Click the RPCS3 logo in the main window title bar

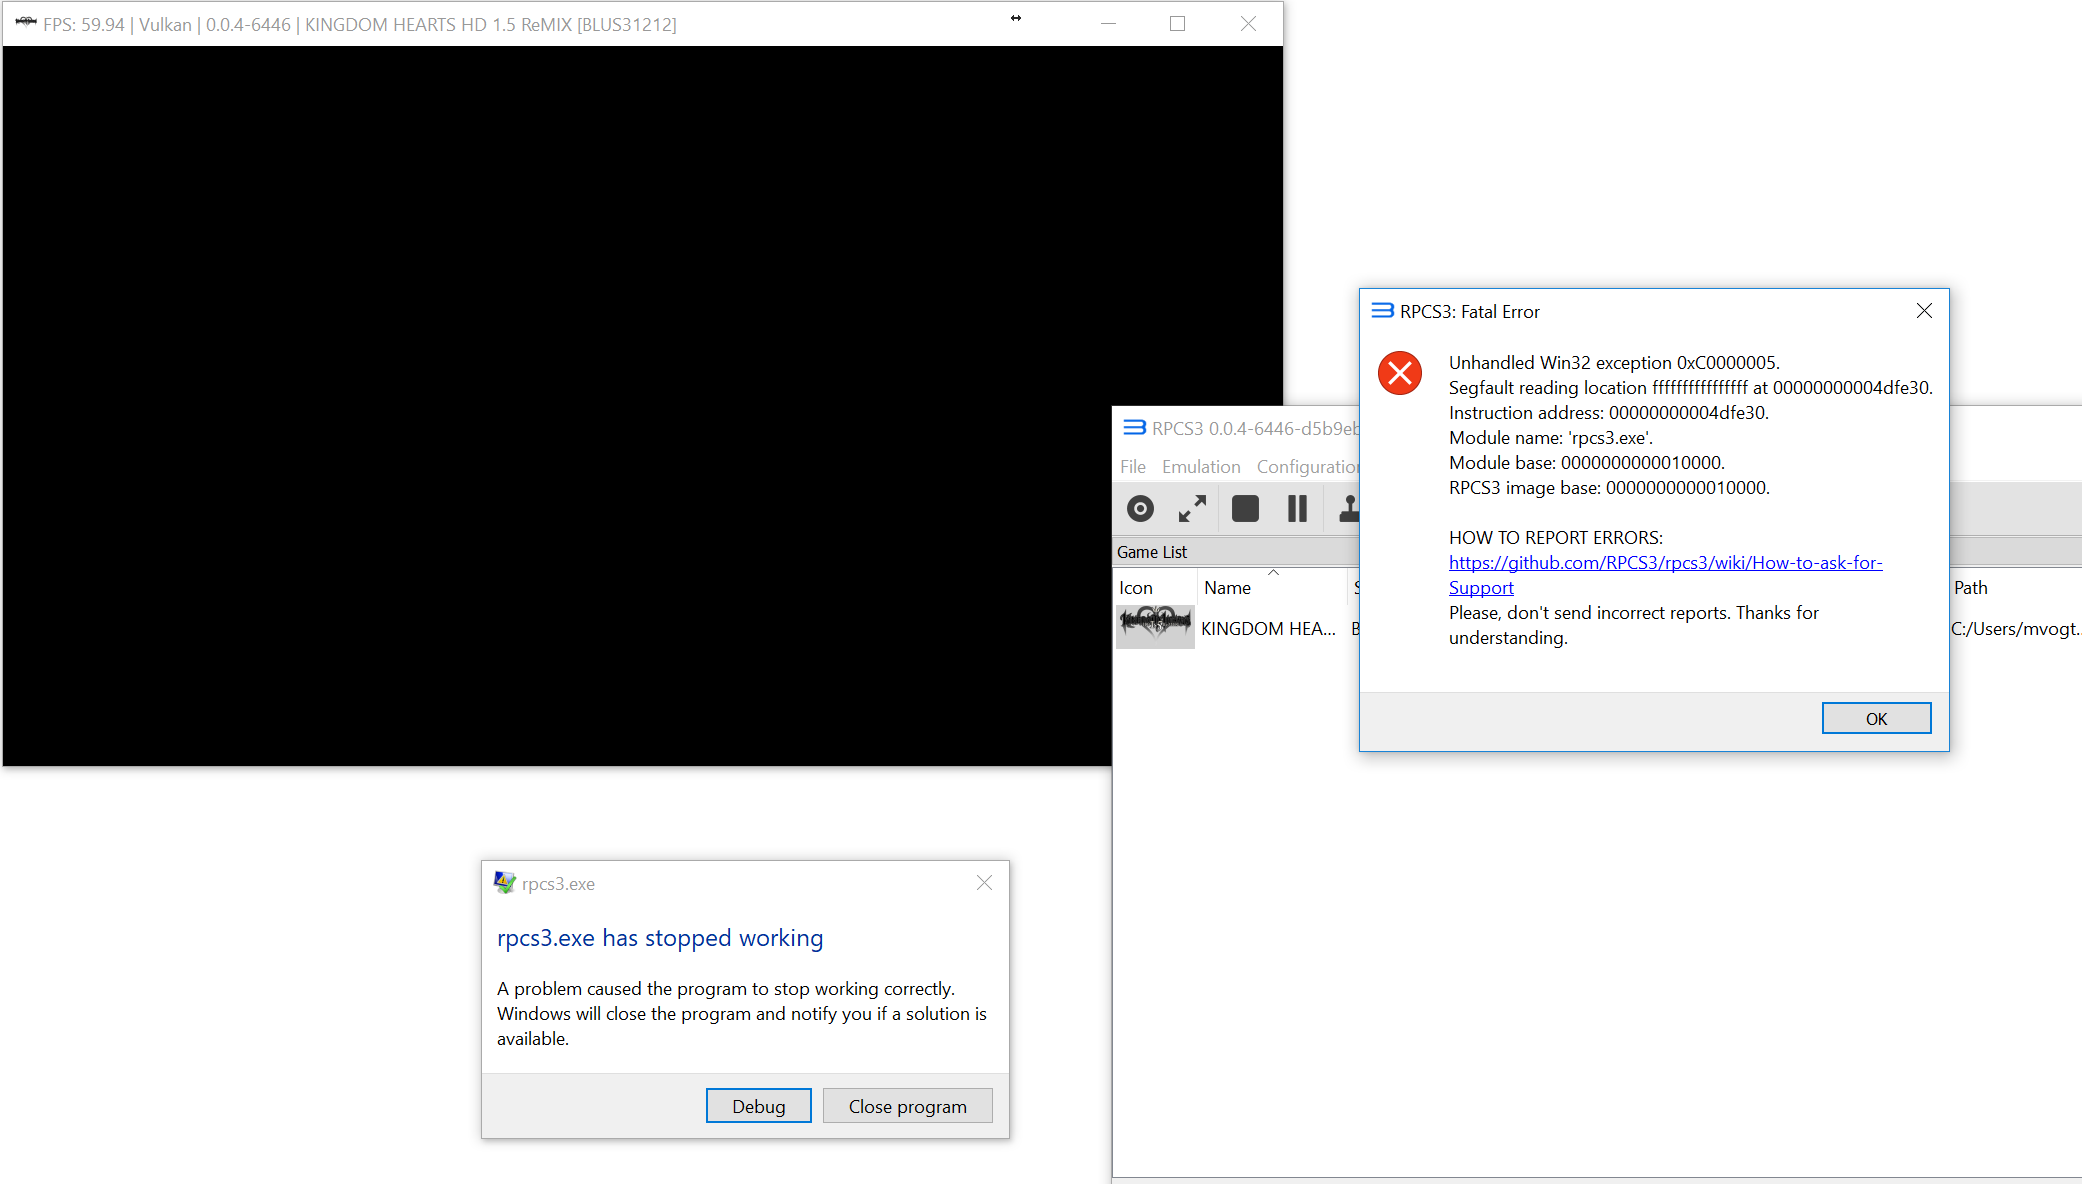1134,428
